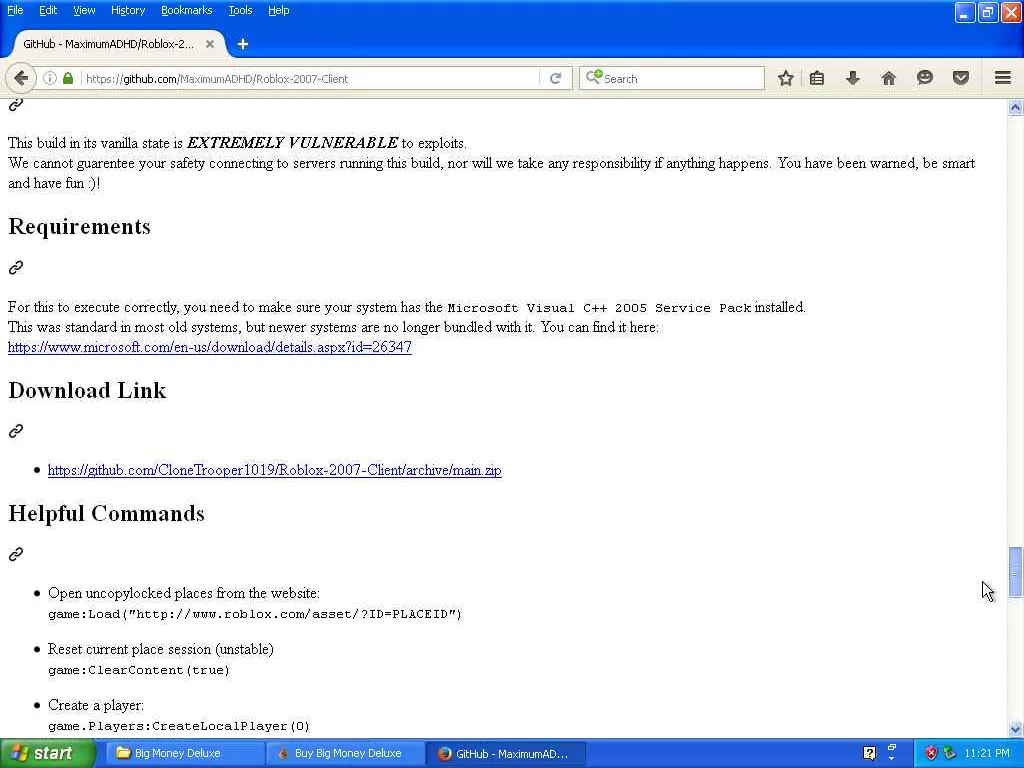The image size is (1024, 768).
Task: Open site information icon in address bar
Action: click(50, 78)
